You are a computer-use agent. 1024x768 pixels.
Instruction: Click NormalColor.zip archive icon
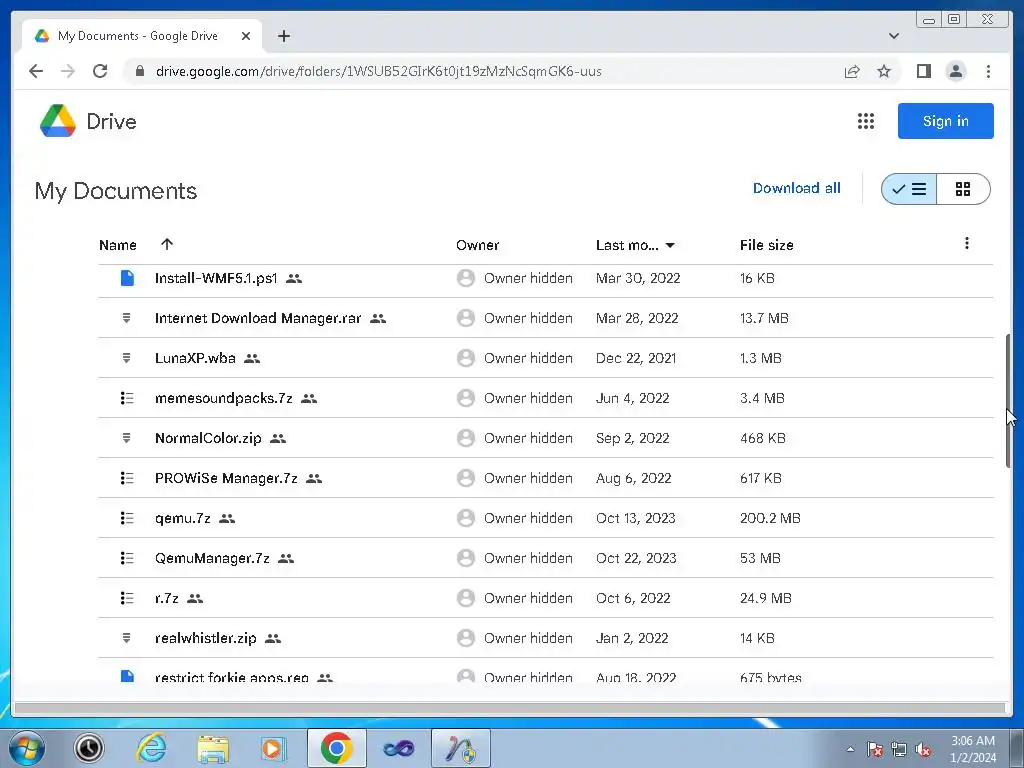[x=127, y=438]
